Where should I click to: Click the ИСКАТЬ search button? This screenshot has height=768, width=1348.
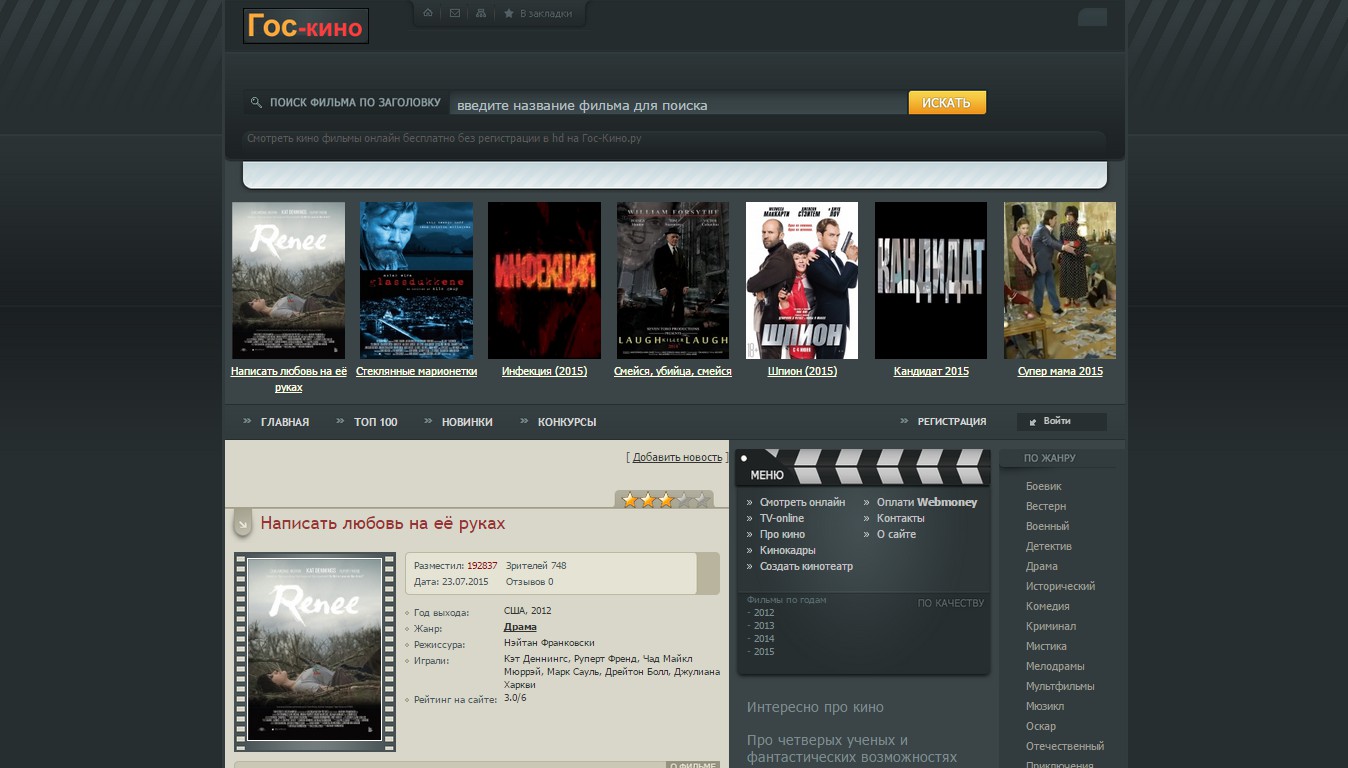click(947, 103)
